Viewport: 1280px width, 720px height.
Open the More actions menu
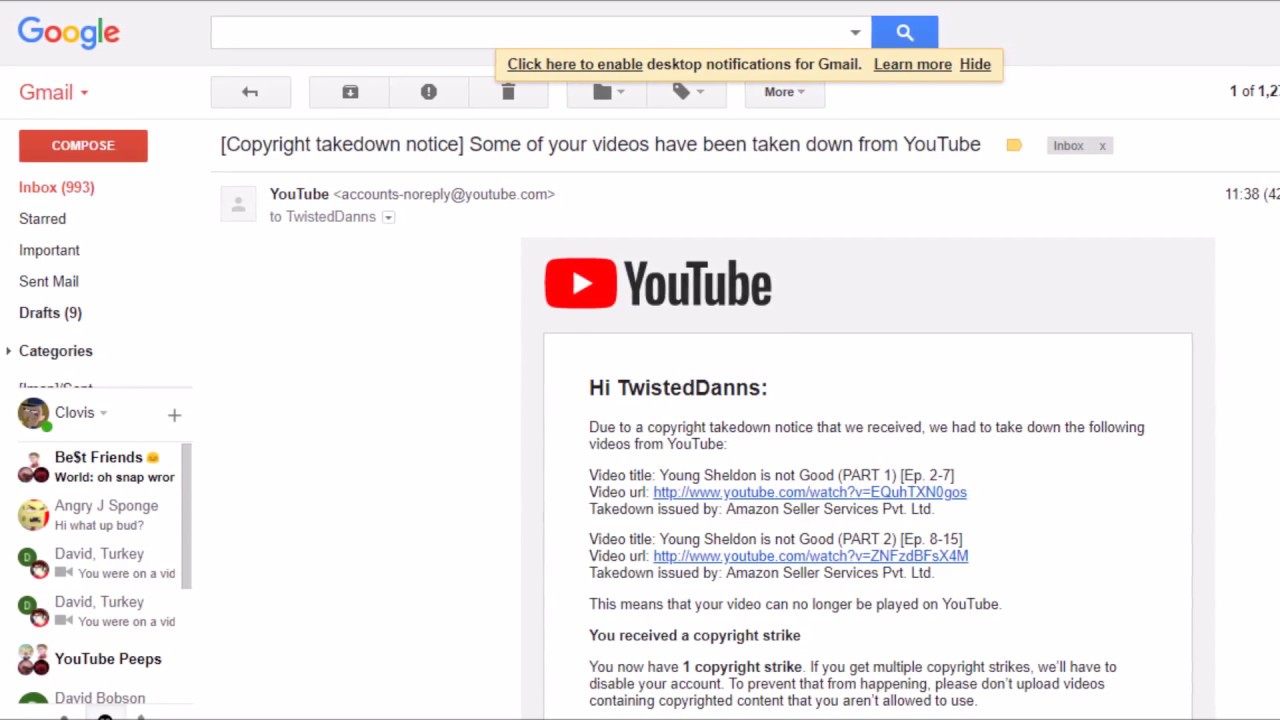click(x=784, y=92)
